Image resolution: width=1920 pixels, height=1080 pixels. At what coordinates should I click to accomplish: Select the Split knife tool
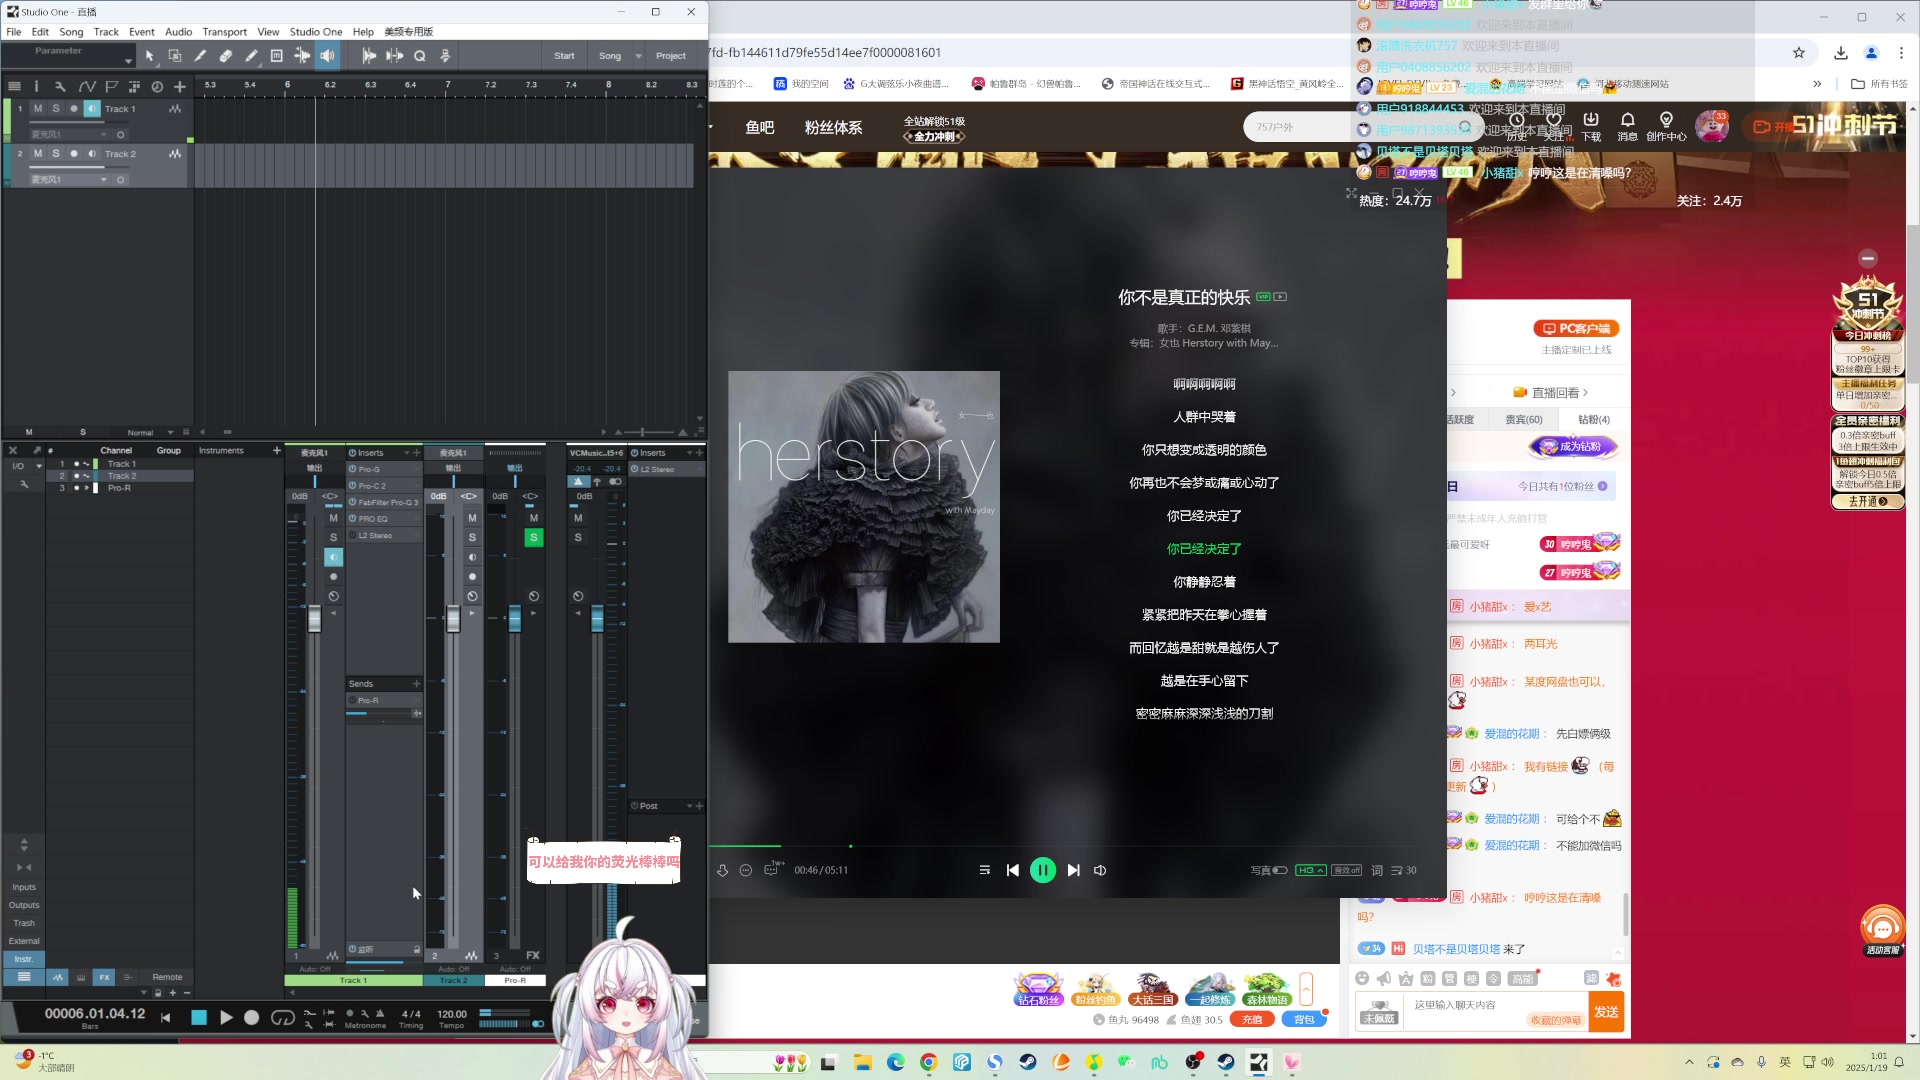[200, 56]
